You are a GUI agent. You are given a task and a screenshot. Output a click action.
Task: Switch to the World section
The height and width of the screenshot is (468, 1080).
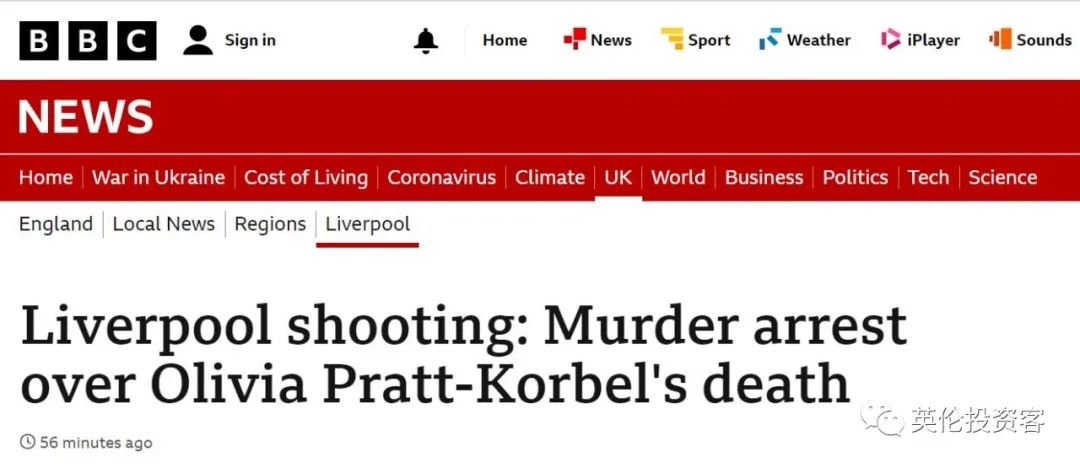pos(678,177)
